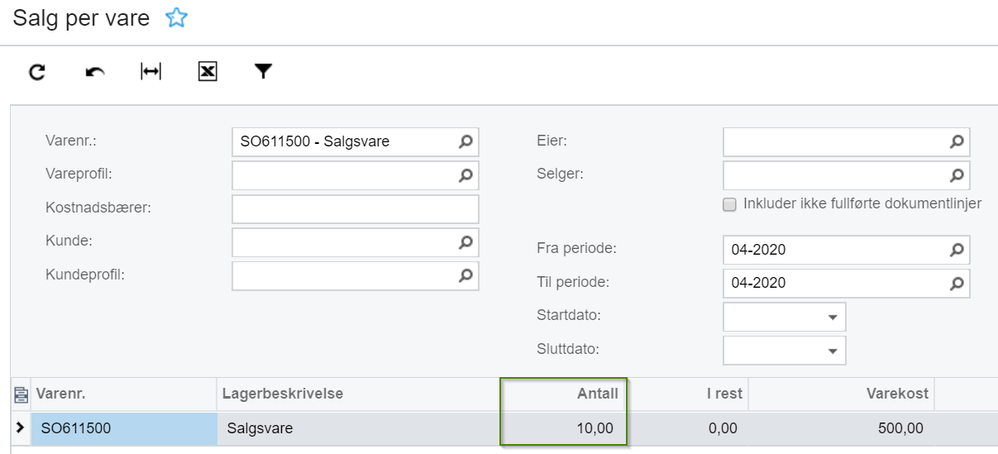Open Fra periode lookup magnifier
Viewport: 998px width, 454px height.
[x=957, y=250]
